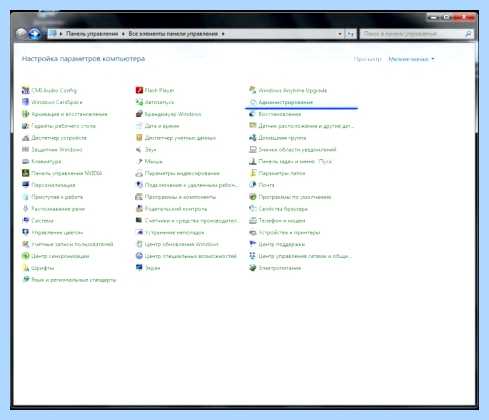Image resolution: width=489 pixels, height=420 pixels.
Task: Click Управление цветом link
Action: (57, 232)
